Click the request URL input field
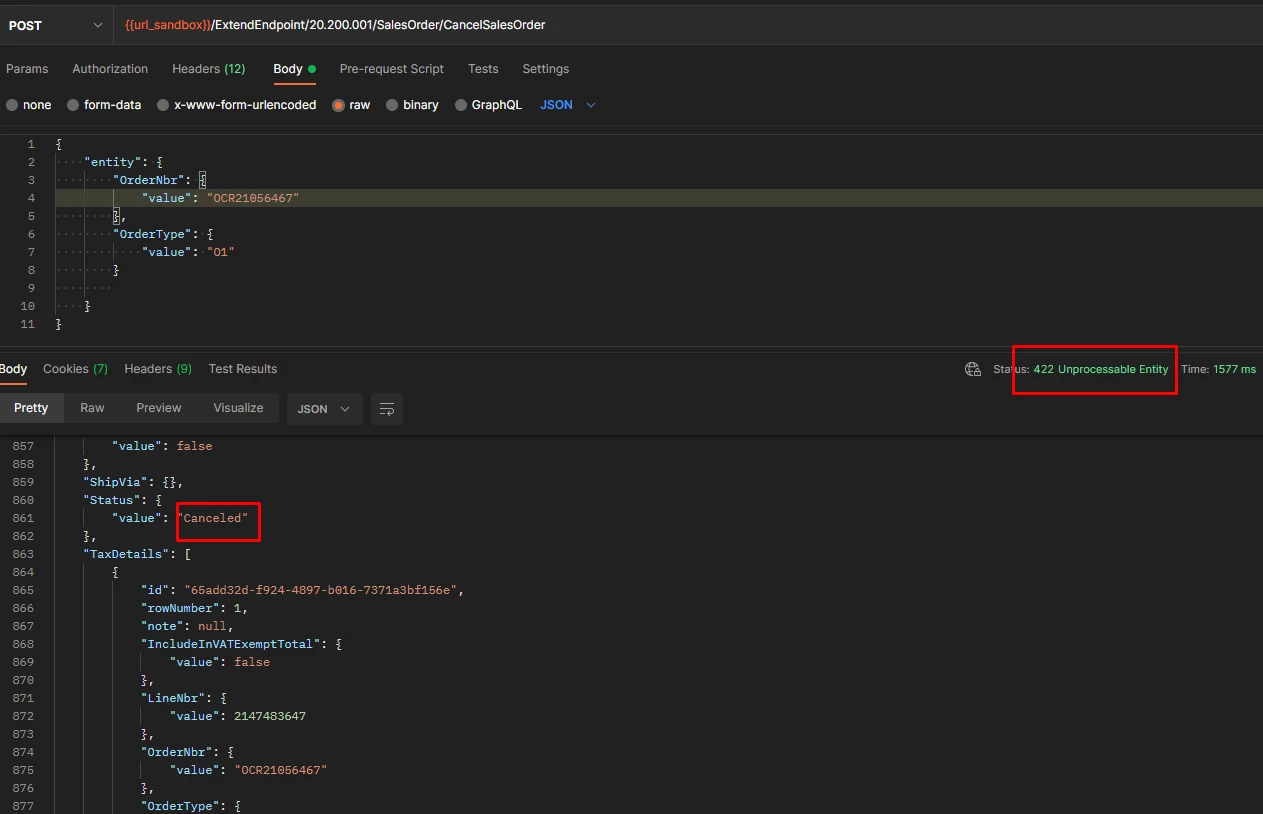 tap(688, 25)
